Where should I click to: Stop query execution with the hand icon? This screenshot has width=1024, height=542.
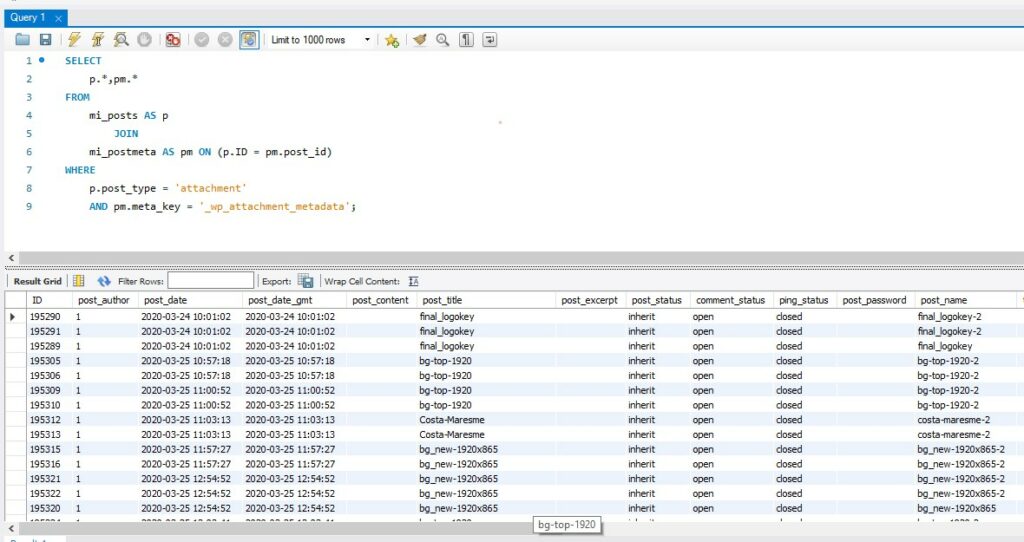click(x=144, y=40)
